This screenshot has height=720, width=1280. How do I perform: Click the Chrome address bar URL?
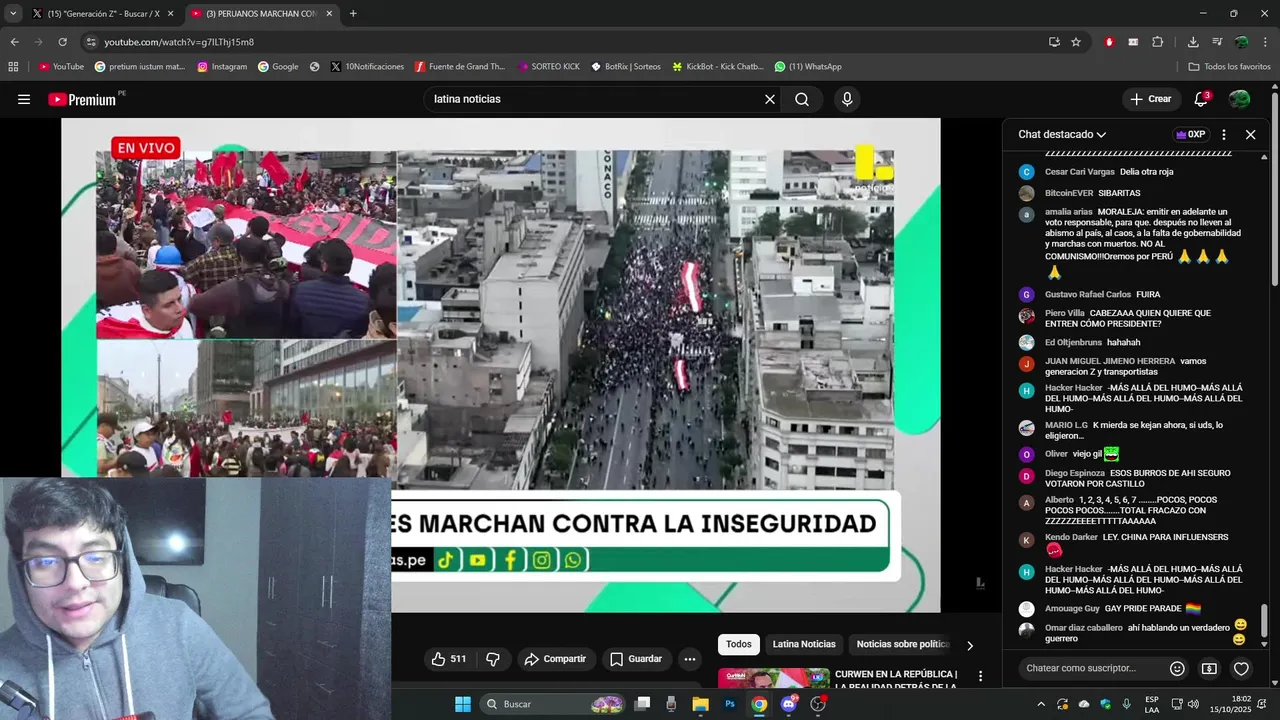[x=179, y=42]
